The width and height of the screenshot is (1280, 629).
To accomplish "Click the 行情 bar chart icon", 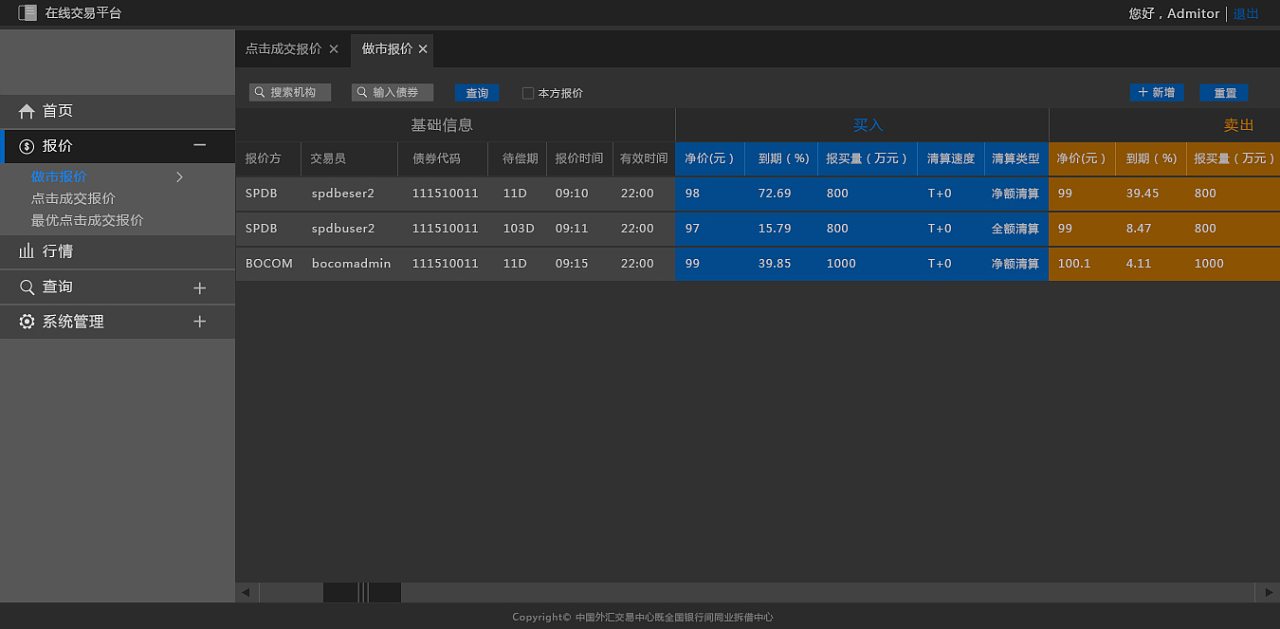I will (27, 251).
